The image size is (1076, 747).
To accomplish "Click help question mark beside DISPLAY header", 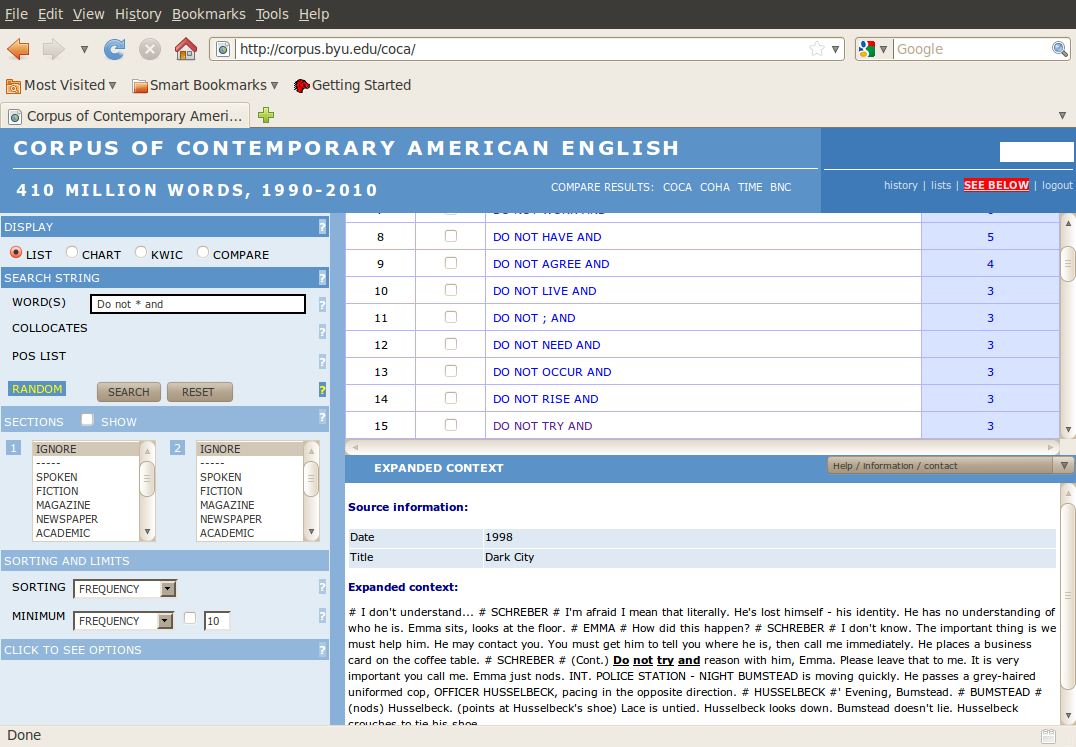I will click(322, 227).
